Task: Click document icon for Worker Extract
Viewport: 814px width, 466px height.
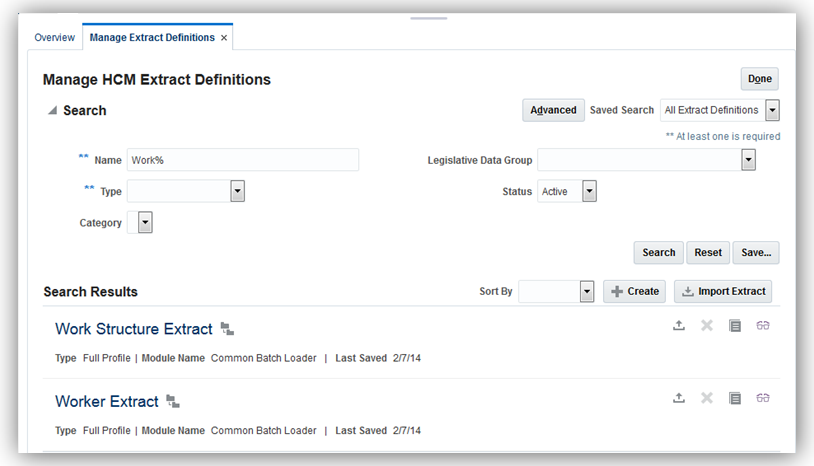Action: click(x=735, y=398)
